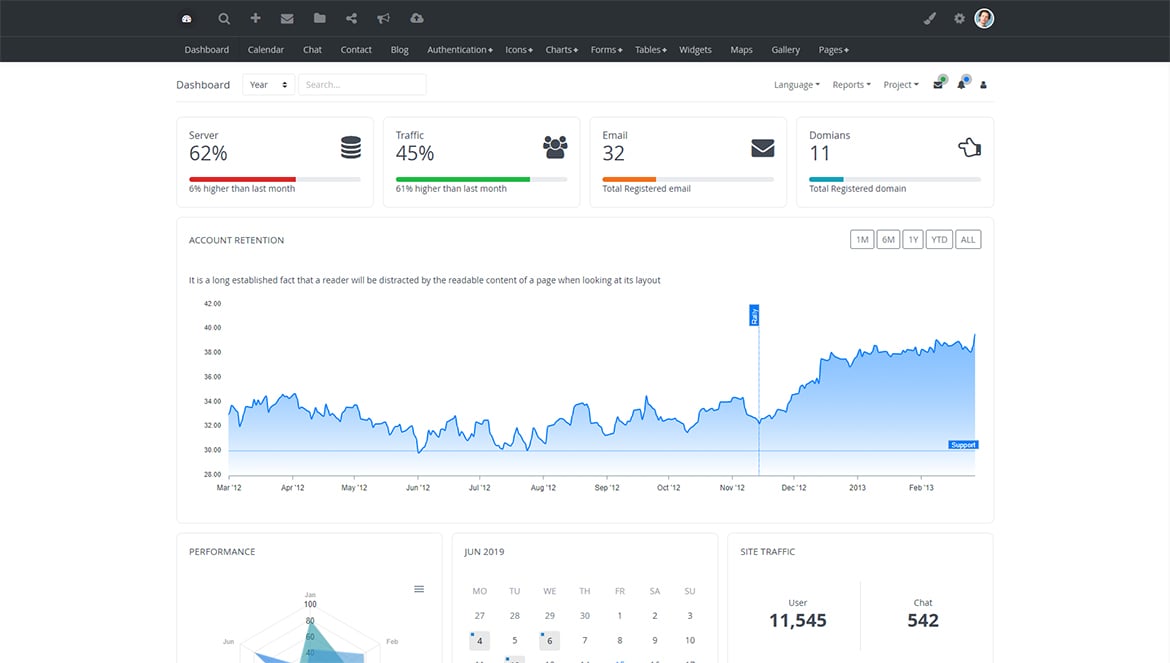Click the Email card envelope icon
Screen dimensions: 1170x663
point(763,148)
